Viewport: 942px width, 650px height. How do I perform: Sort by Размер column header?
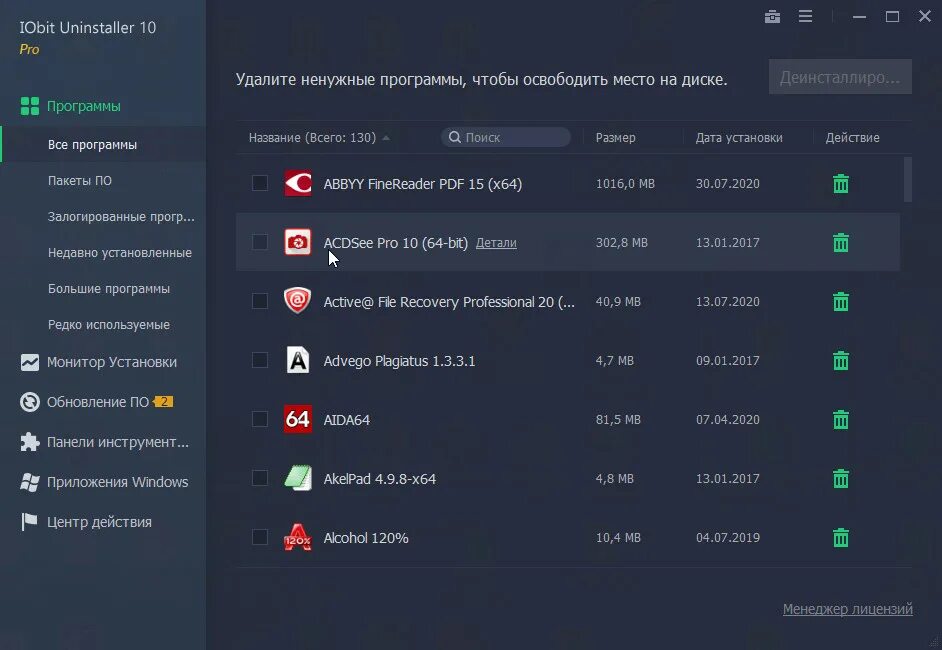pos(615,138)
